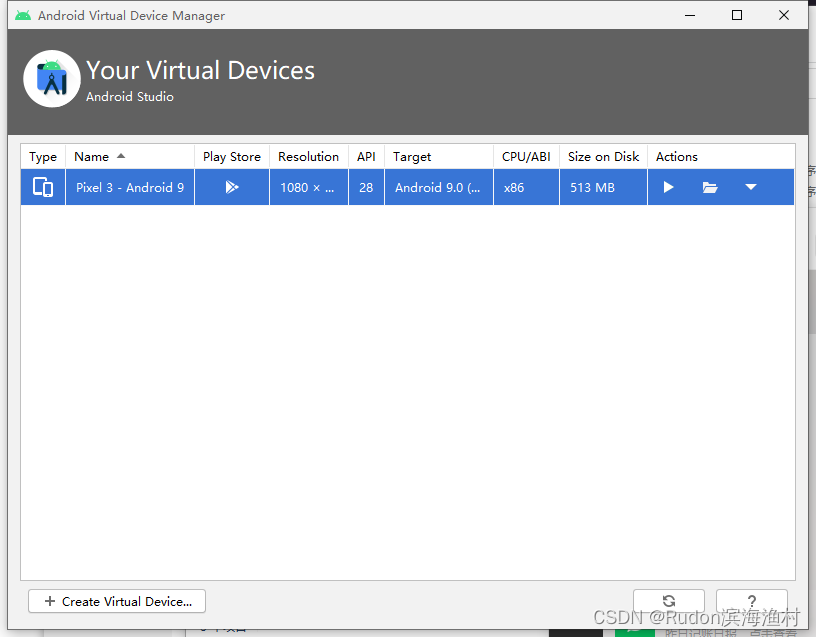Click the 'Android 9.0 (...' target cell
This screenshot has width=816, height=637.
coord(439,187)
